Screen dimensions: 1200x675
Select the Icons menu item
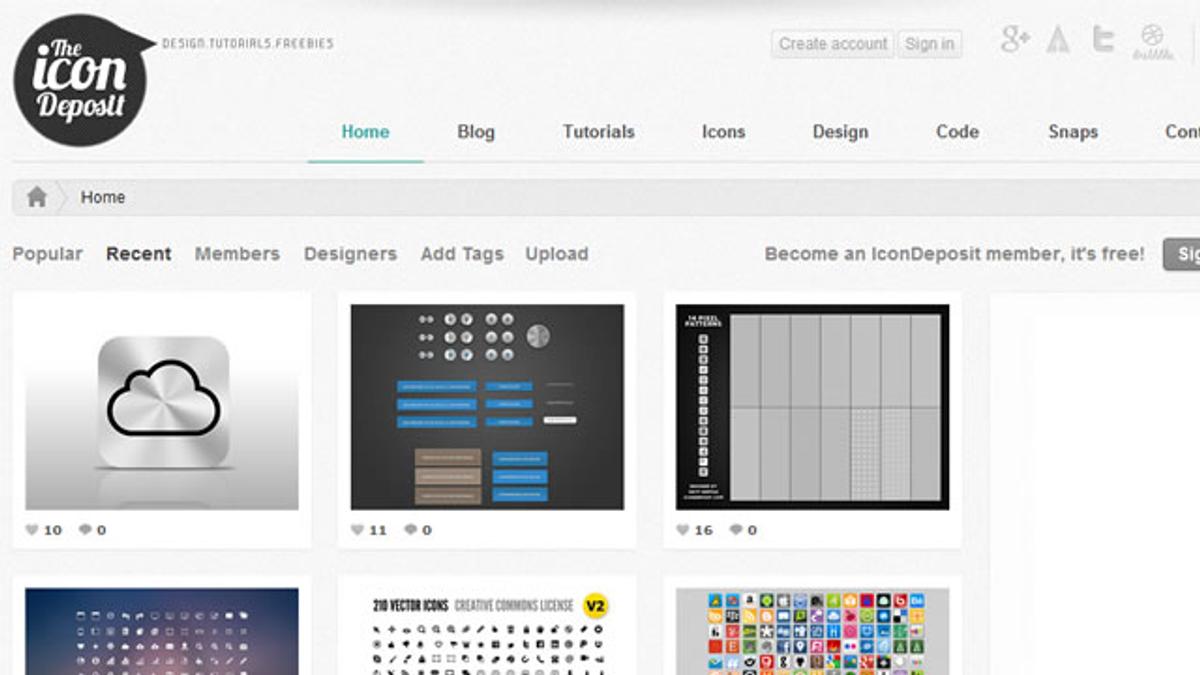tap(723, 132)
